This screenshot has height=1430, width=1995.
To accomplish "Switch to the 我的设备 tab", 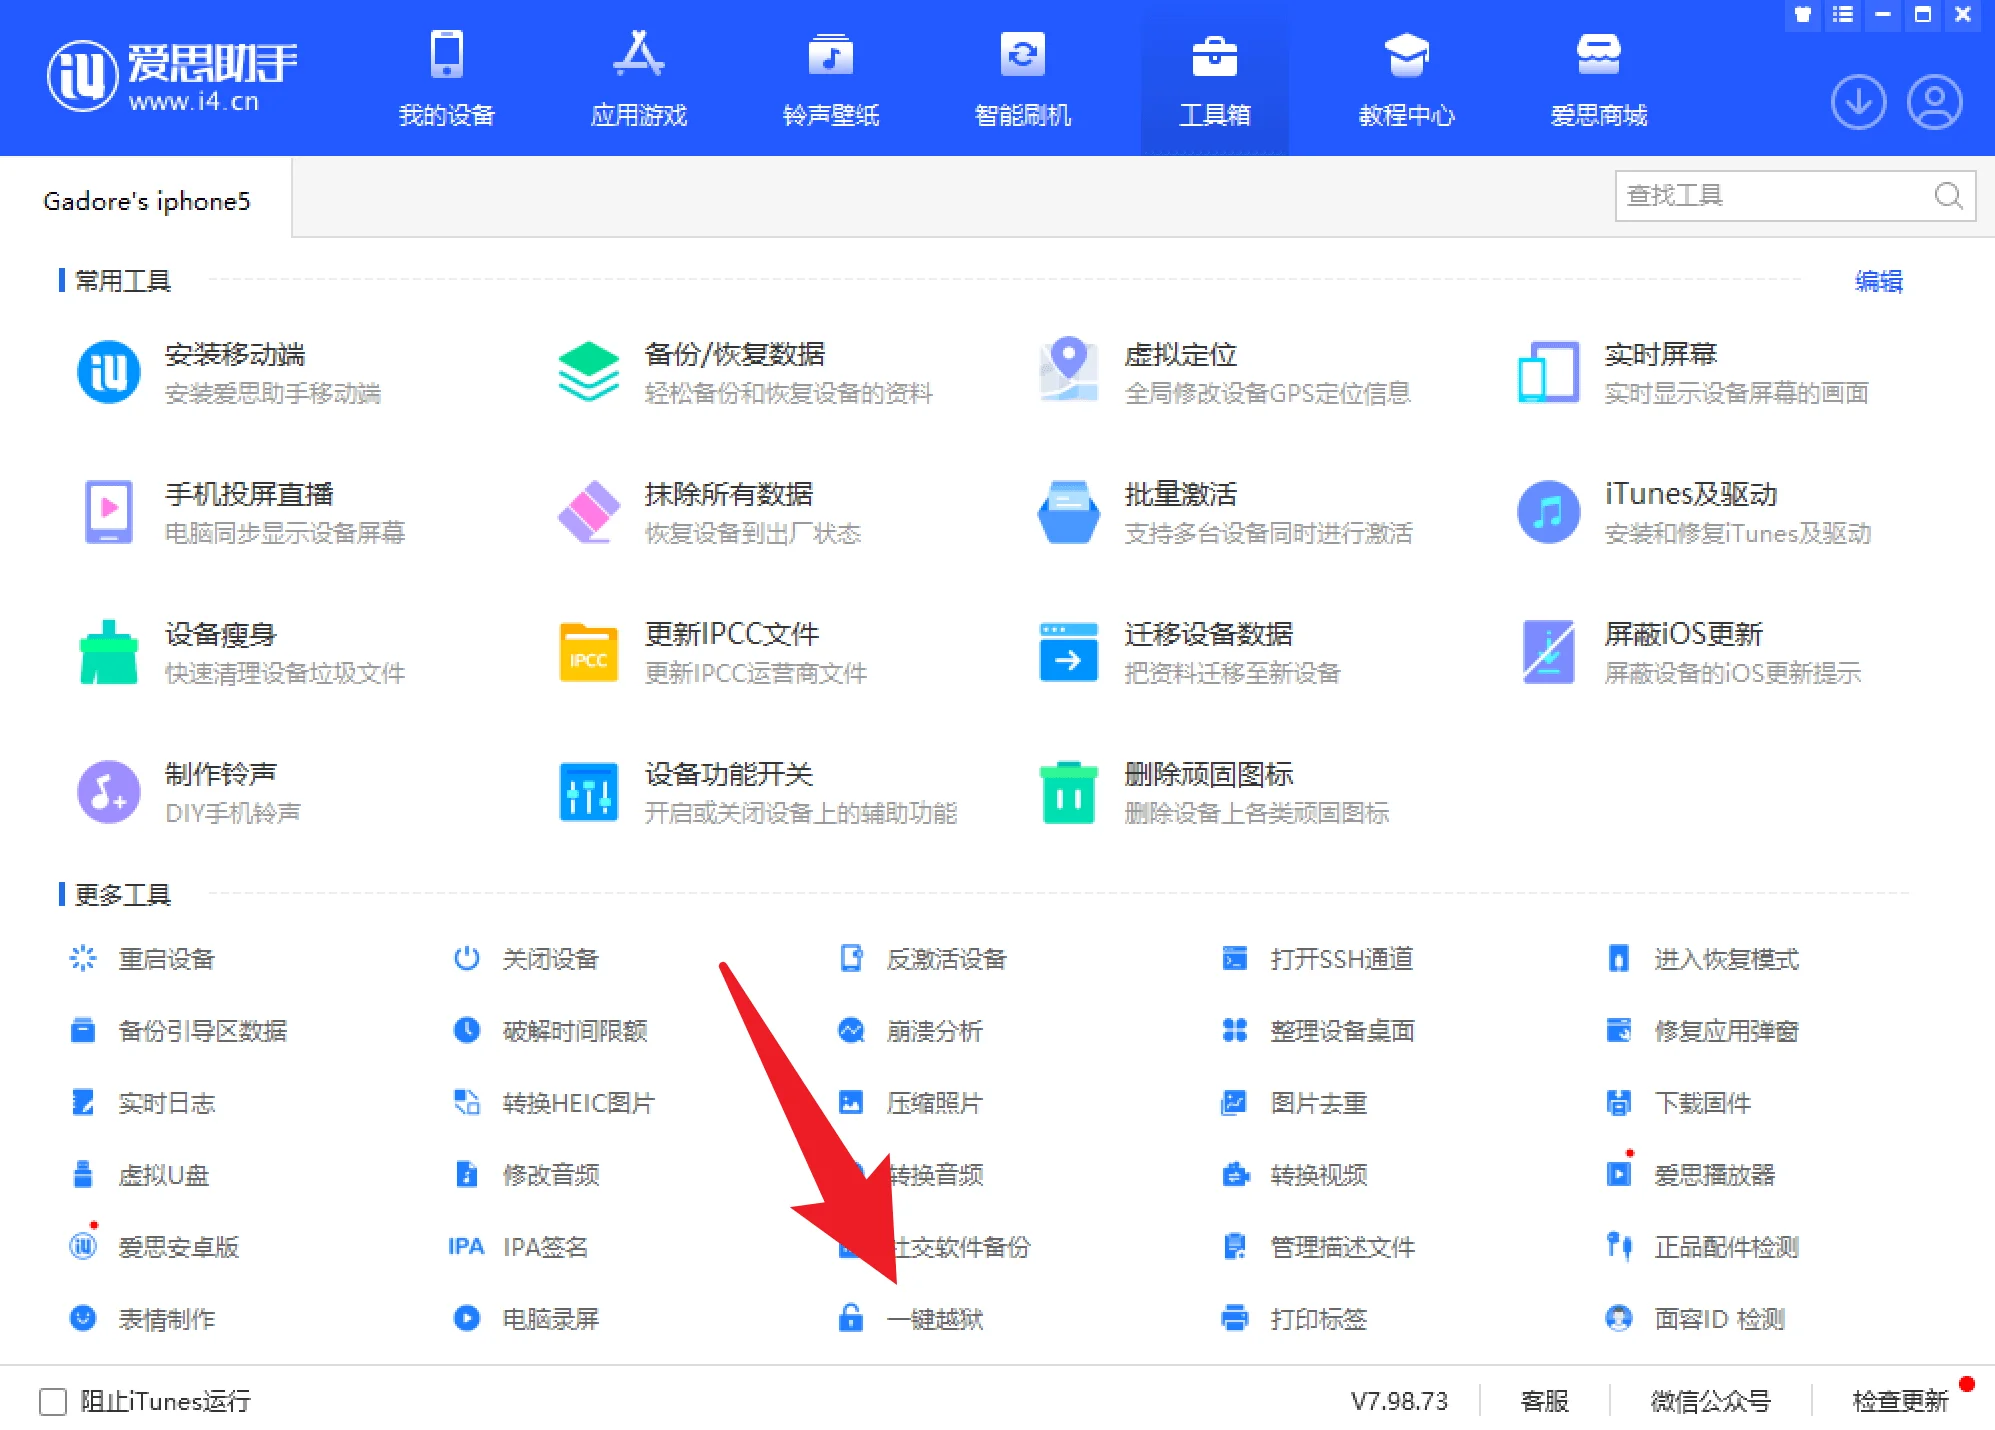I will pyautogui.click(x=446, y=80).
